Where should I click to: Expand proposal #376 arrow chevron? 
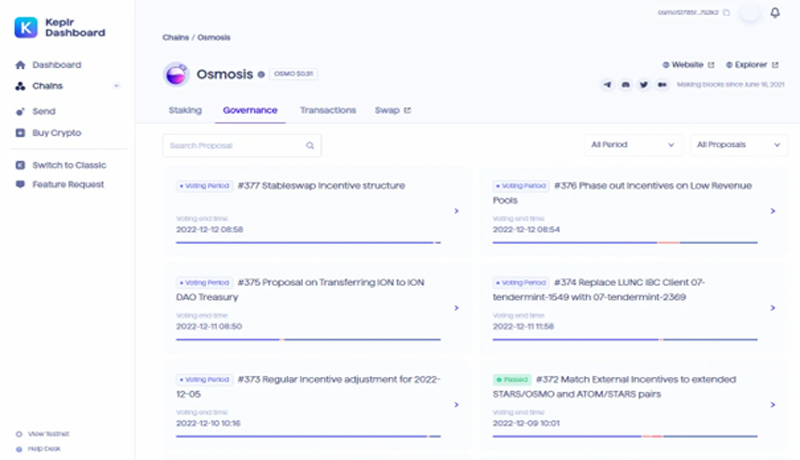point(773,211)
